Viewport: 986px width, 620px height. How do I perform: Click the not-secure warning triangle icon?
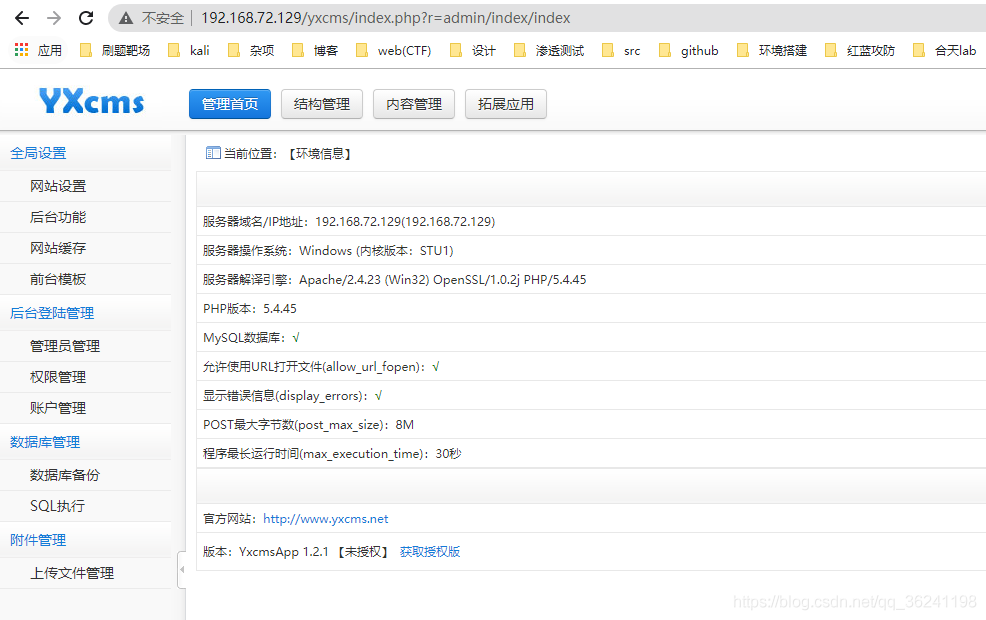(126, 18)
